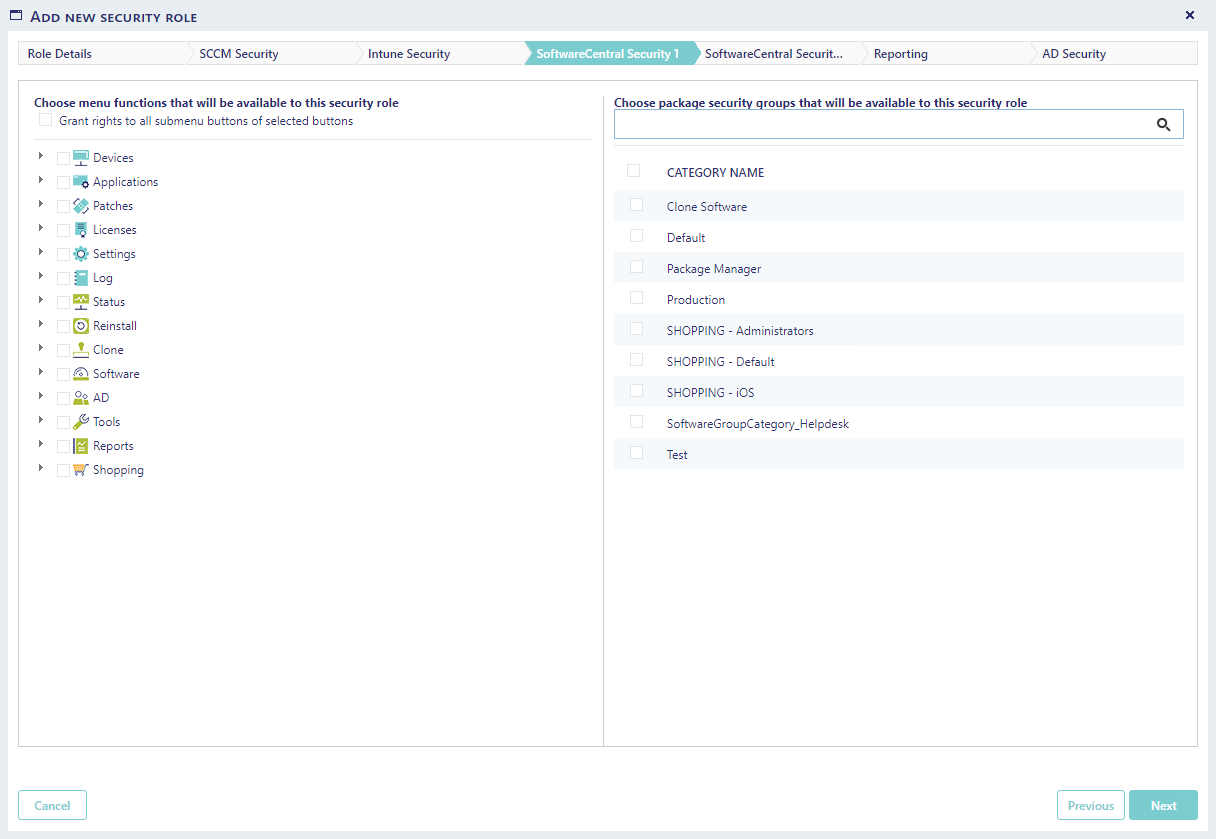Select all categories via header checkbox
This screenshot has width=1216, height=839.
(x=633, y=171)
